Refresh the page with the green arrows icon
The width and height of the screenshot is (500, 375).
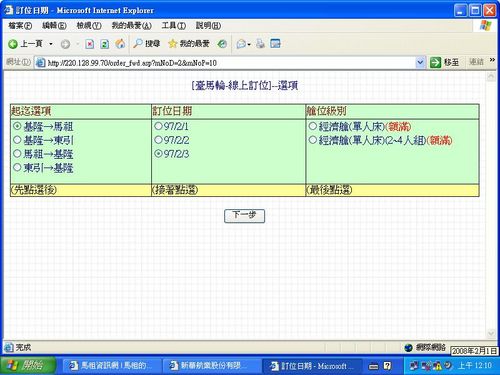coord(105,44)
